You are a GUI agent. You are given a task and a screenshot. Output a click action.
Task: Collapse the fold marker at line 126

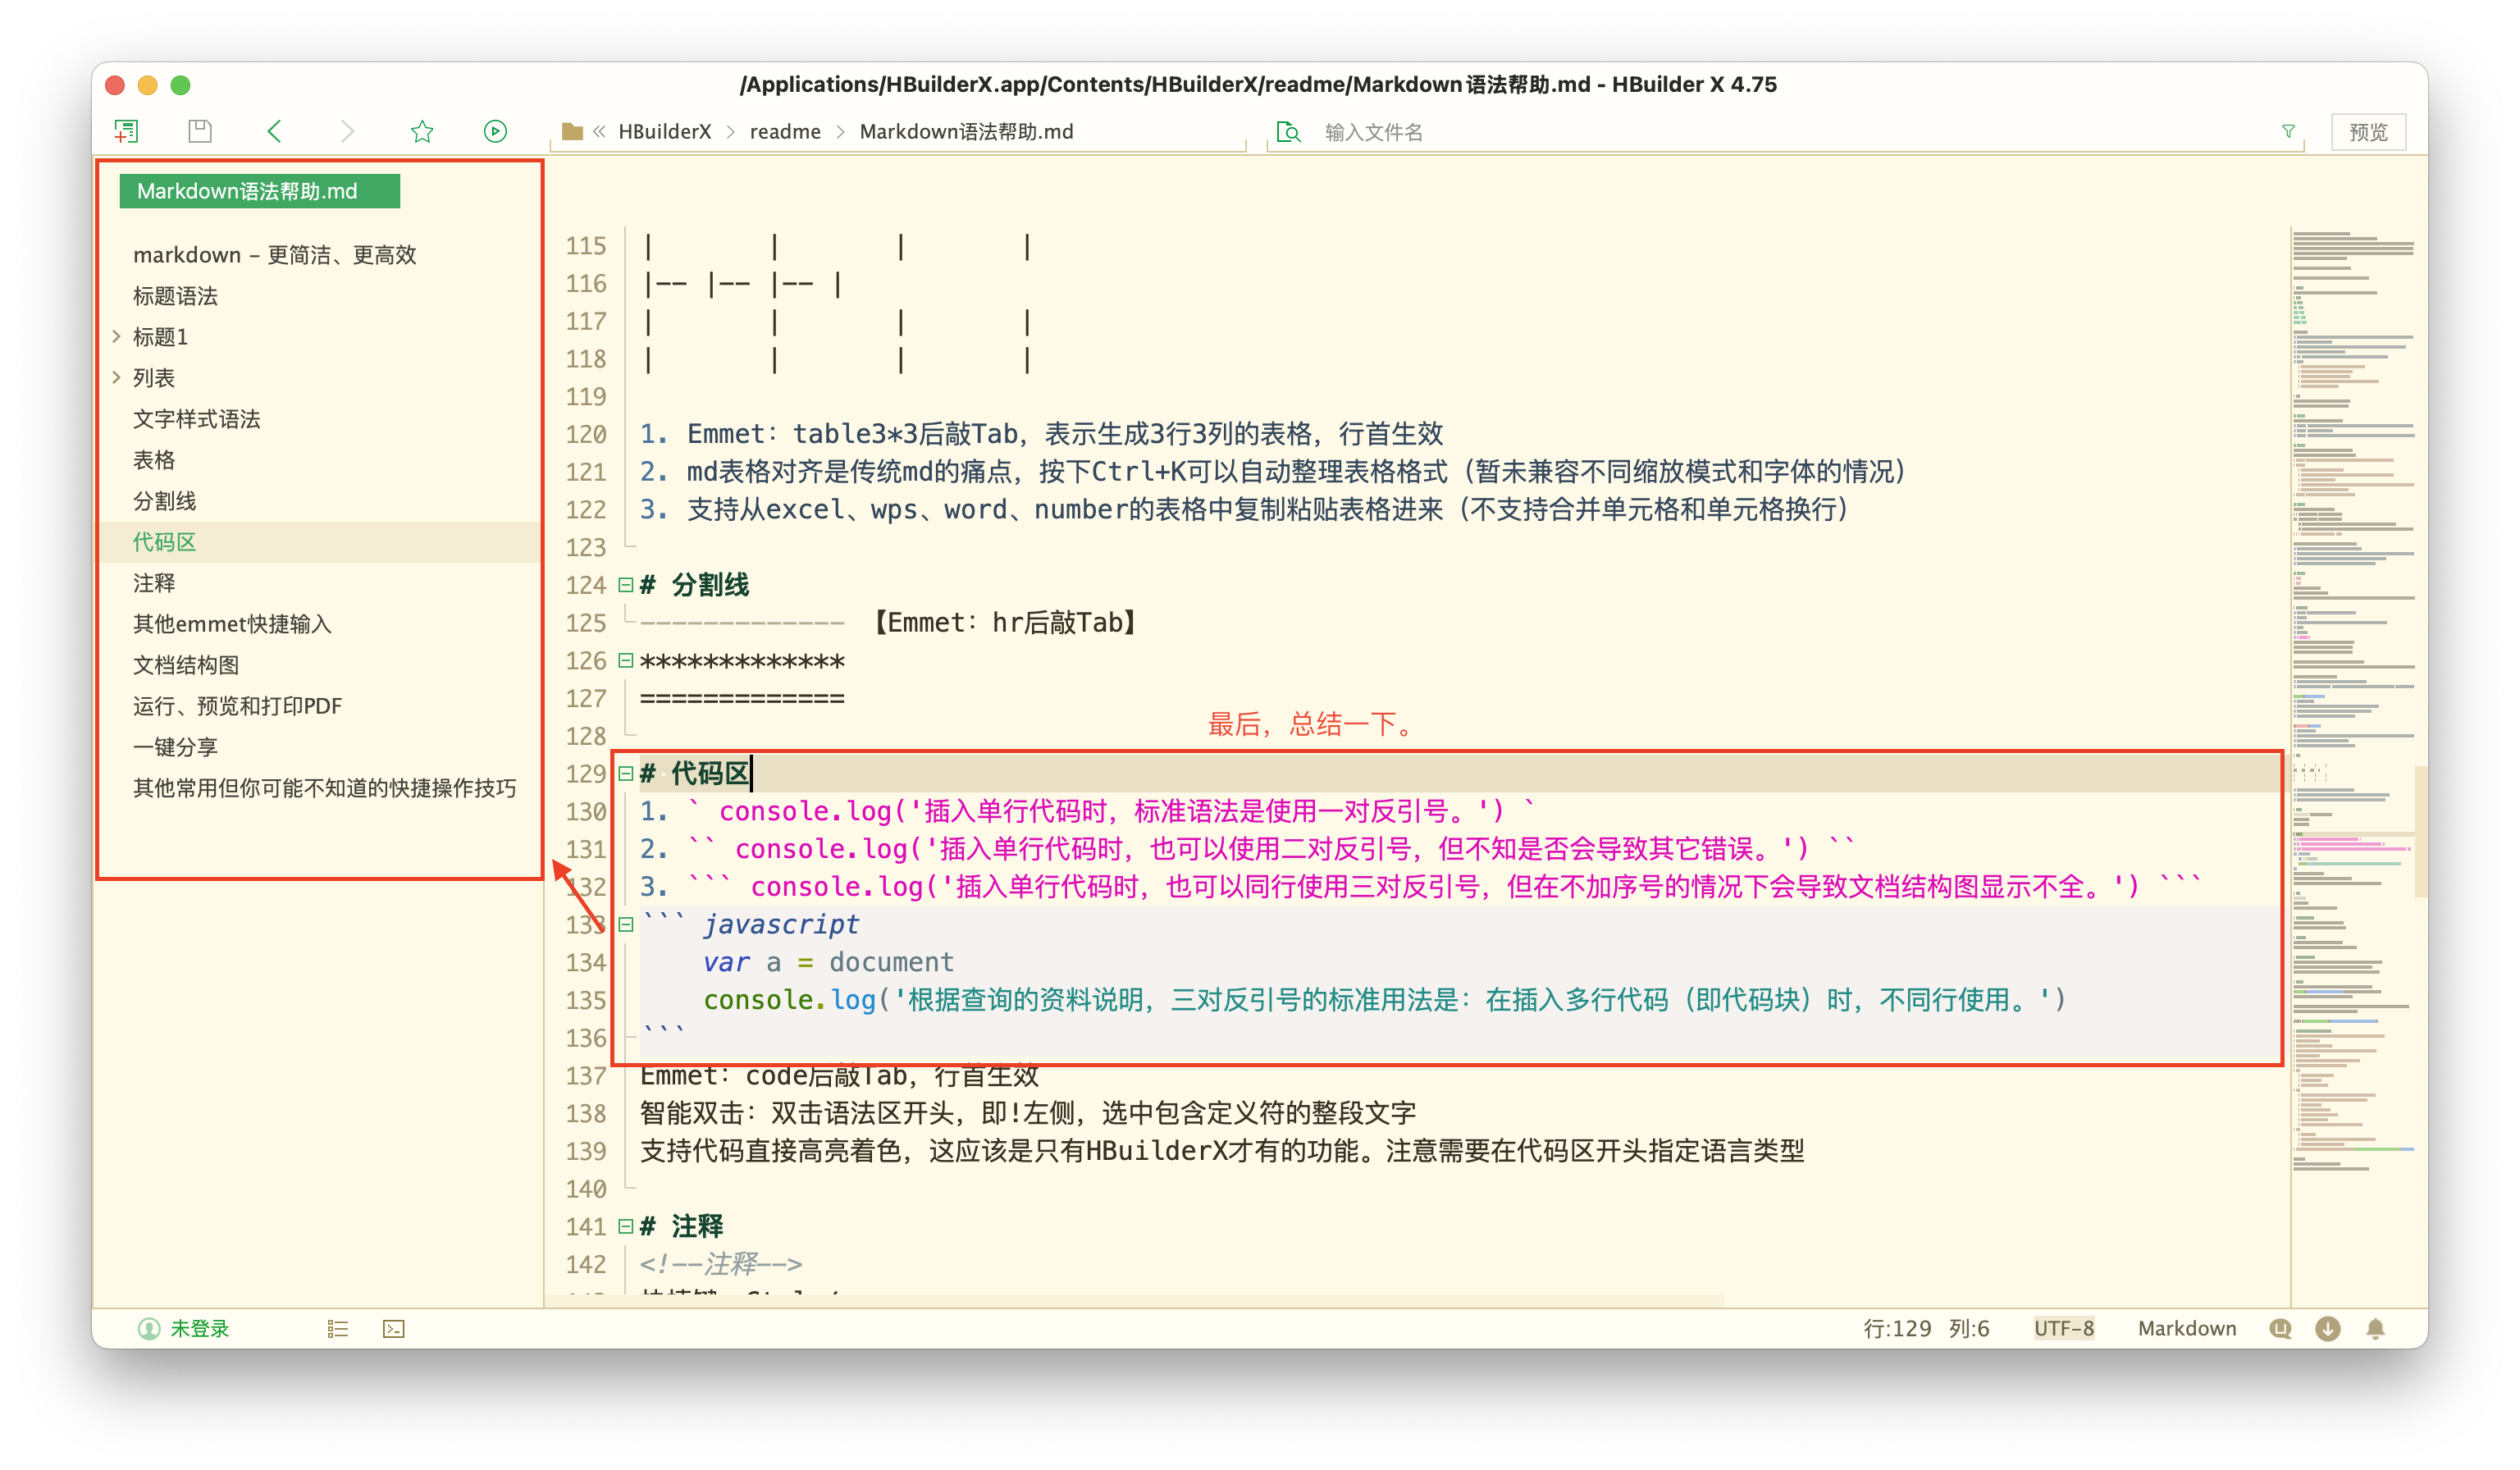[x=626, y=660]
